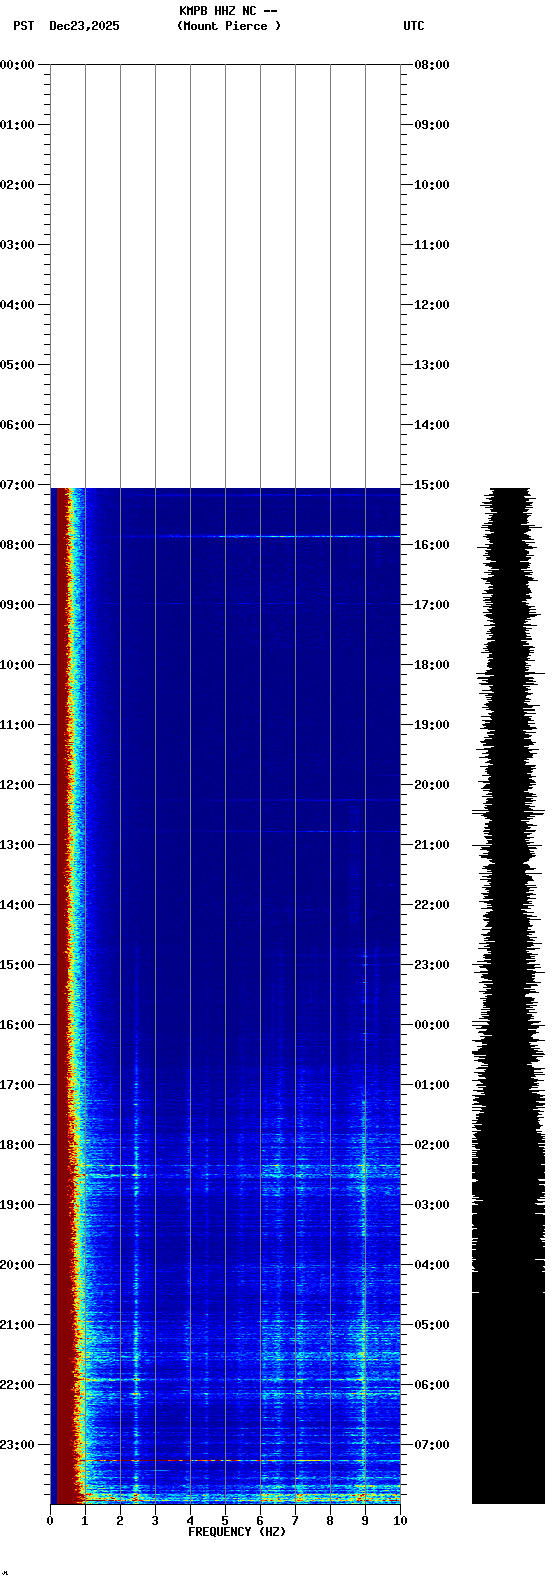
Task: Click the 'UTC' timezone label
Action: (x=414, y=26)
